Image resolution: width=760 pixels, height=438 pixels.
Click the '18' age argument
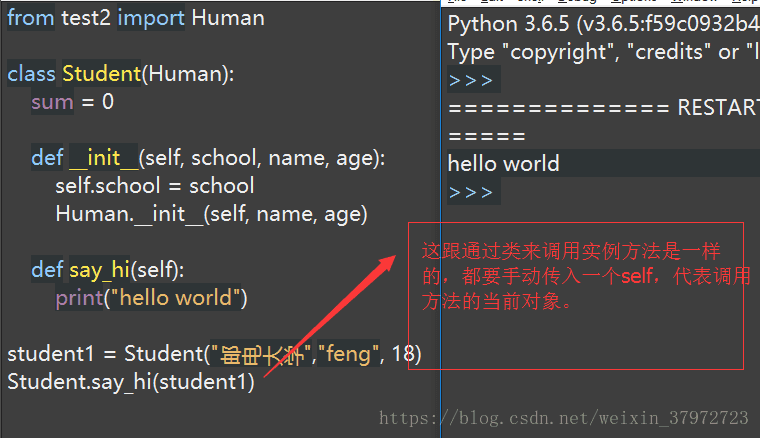point(402,354)
